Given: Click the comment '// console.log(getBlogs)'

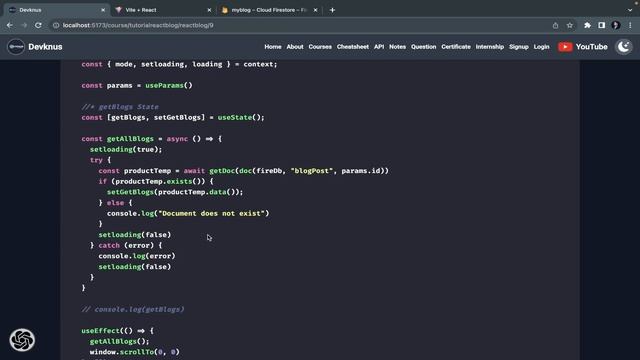Looking at the screenshot, I should 133,309.
